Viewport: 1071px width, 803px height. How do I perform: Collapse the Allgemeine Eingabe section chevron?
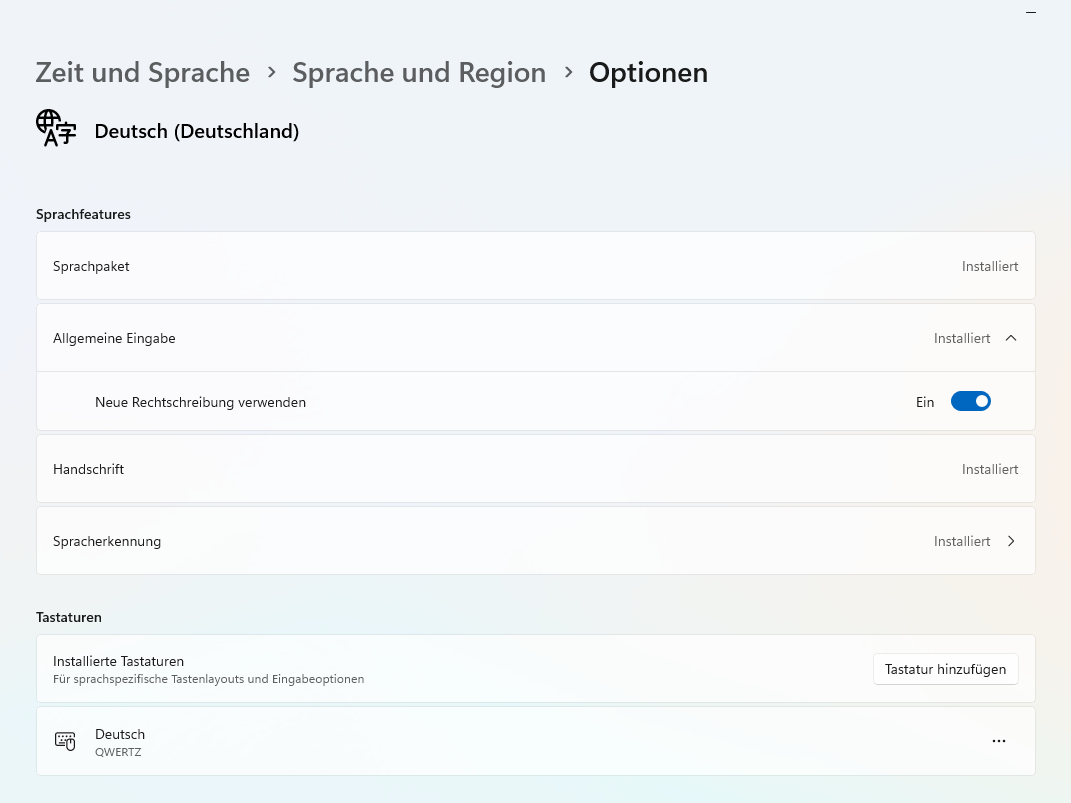point(1011,338)
